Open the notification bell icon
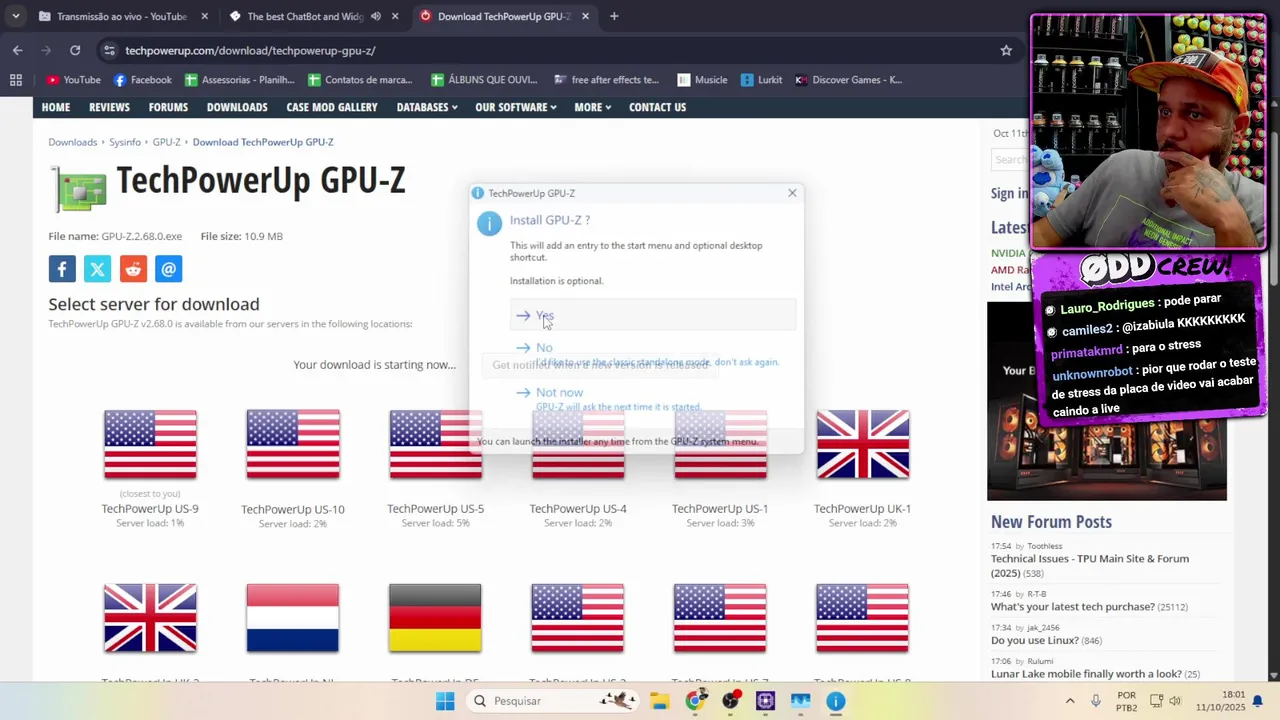This screenshot has width=1280, height=720. 1258,701
